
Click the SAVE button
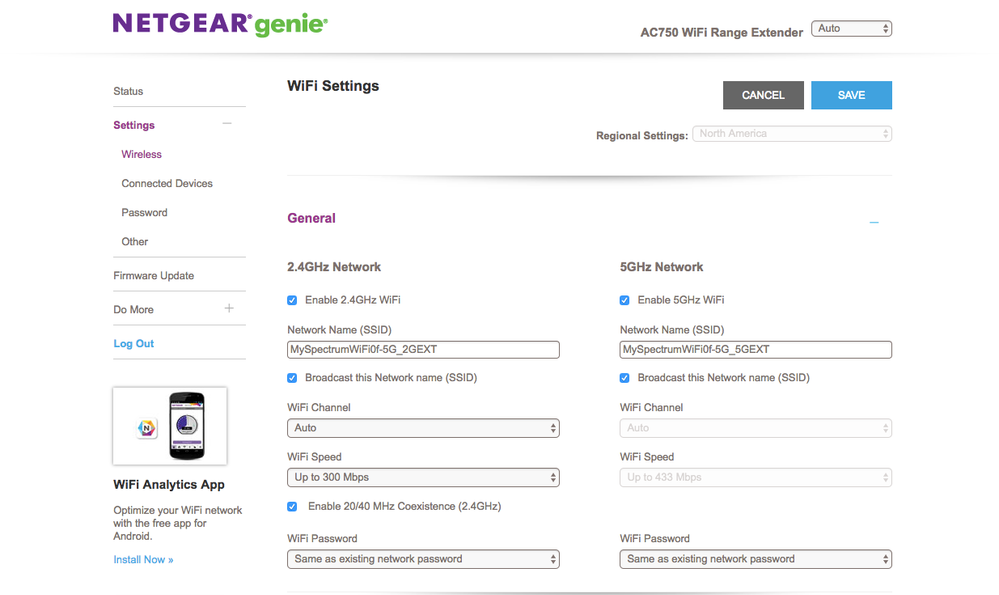851,95
